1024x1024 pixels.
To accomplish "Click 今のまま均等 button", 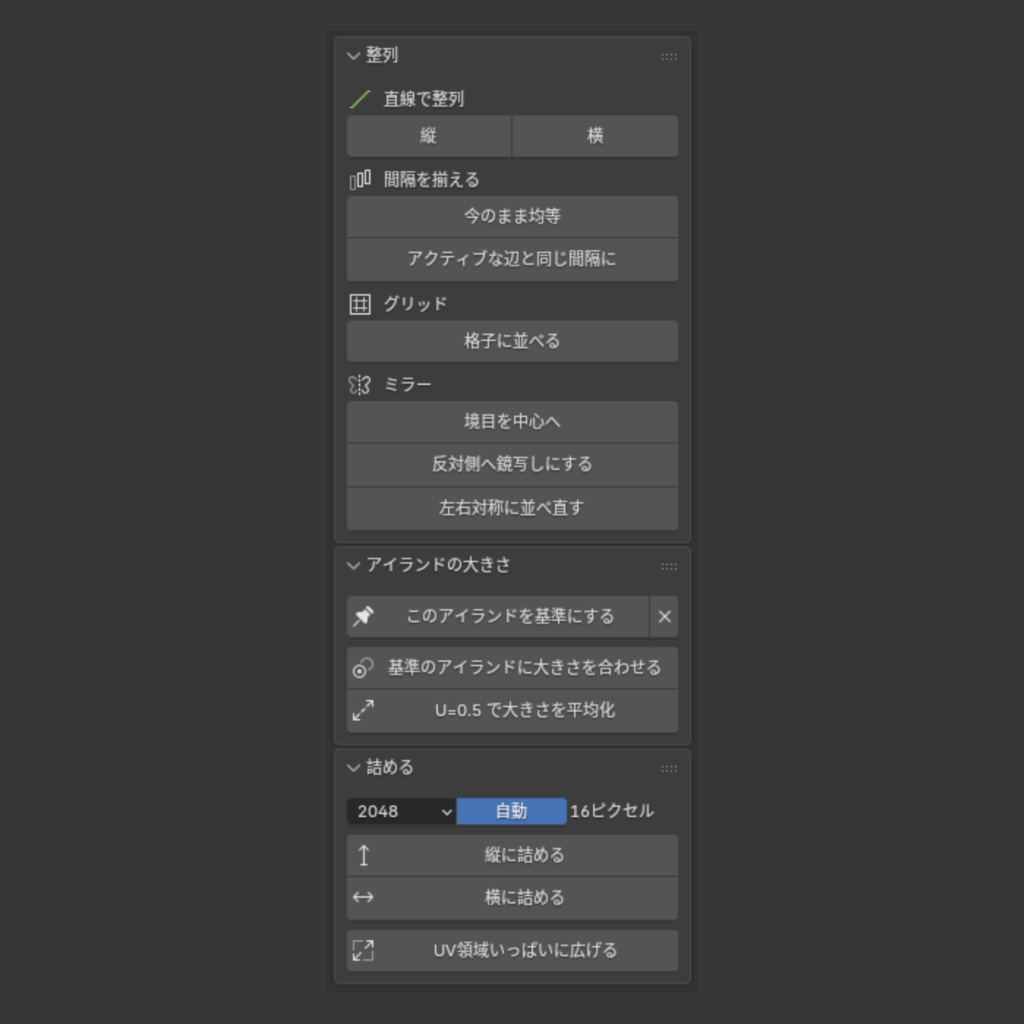I will click(x=512, y=216).
